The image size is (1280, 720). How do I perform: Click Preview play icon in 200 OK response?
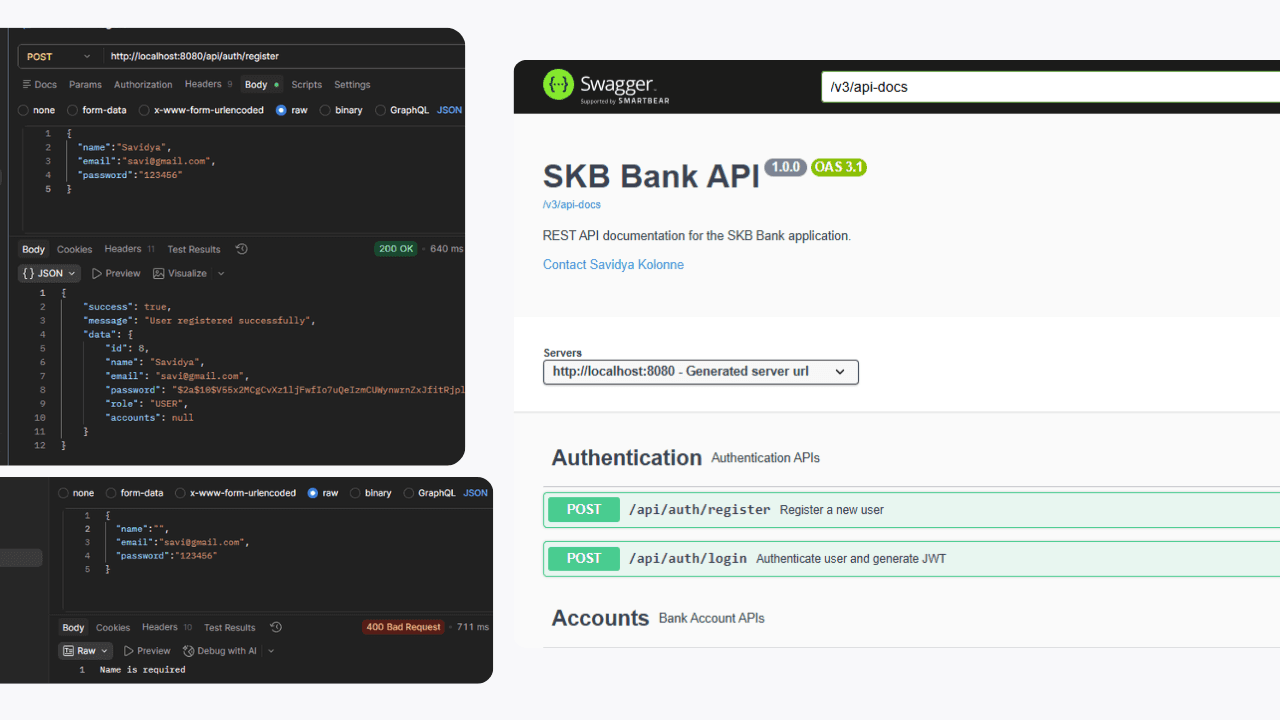point(97,273)
